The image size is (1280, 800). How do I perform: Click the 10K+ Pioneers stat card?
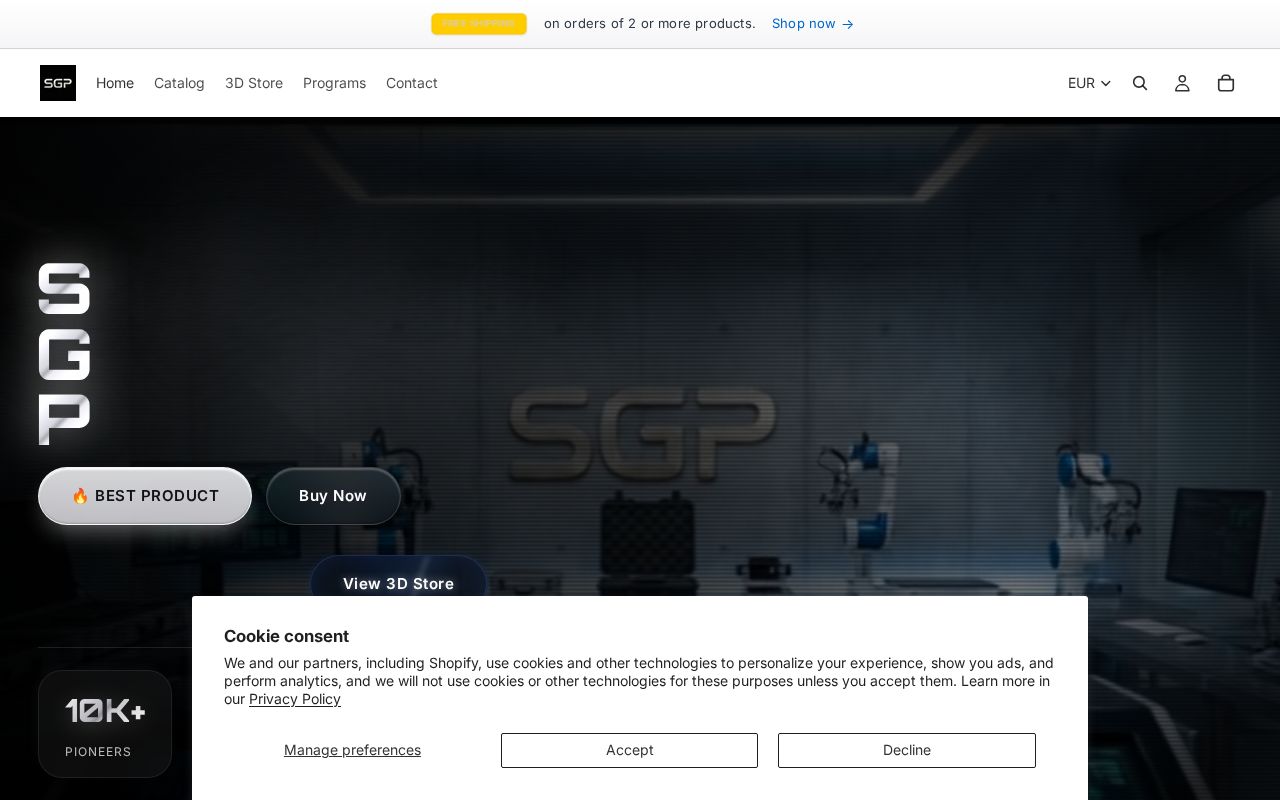coord(105,724)
